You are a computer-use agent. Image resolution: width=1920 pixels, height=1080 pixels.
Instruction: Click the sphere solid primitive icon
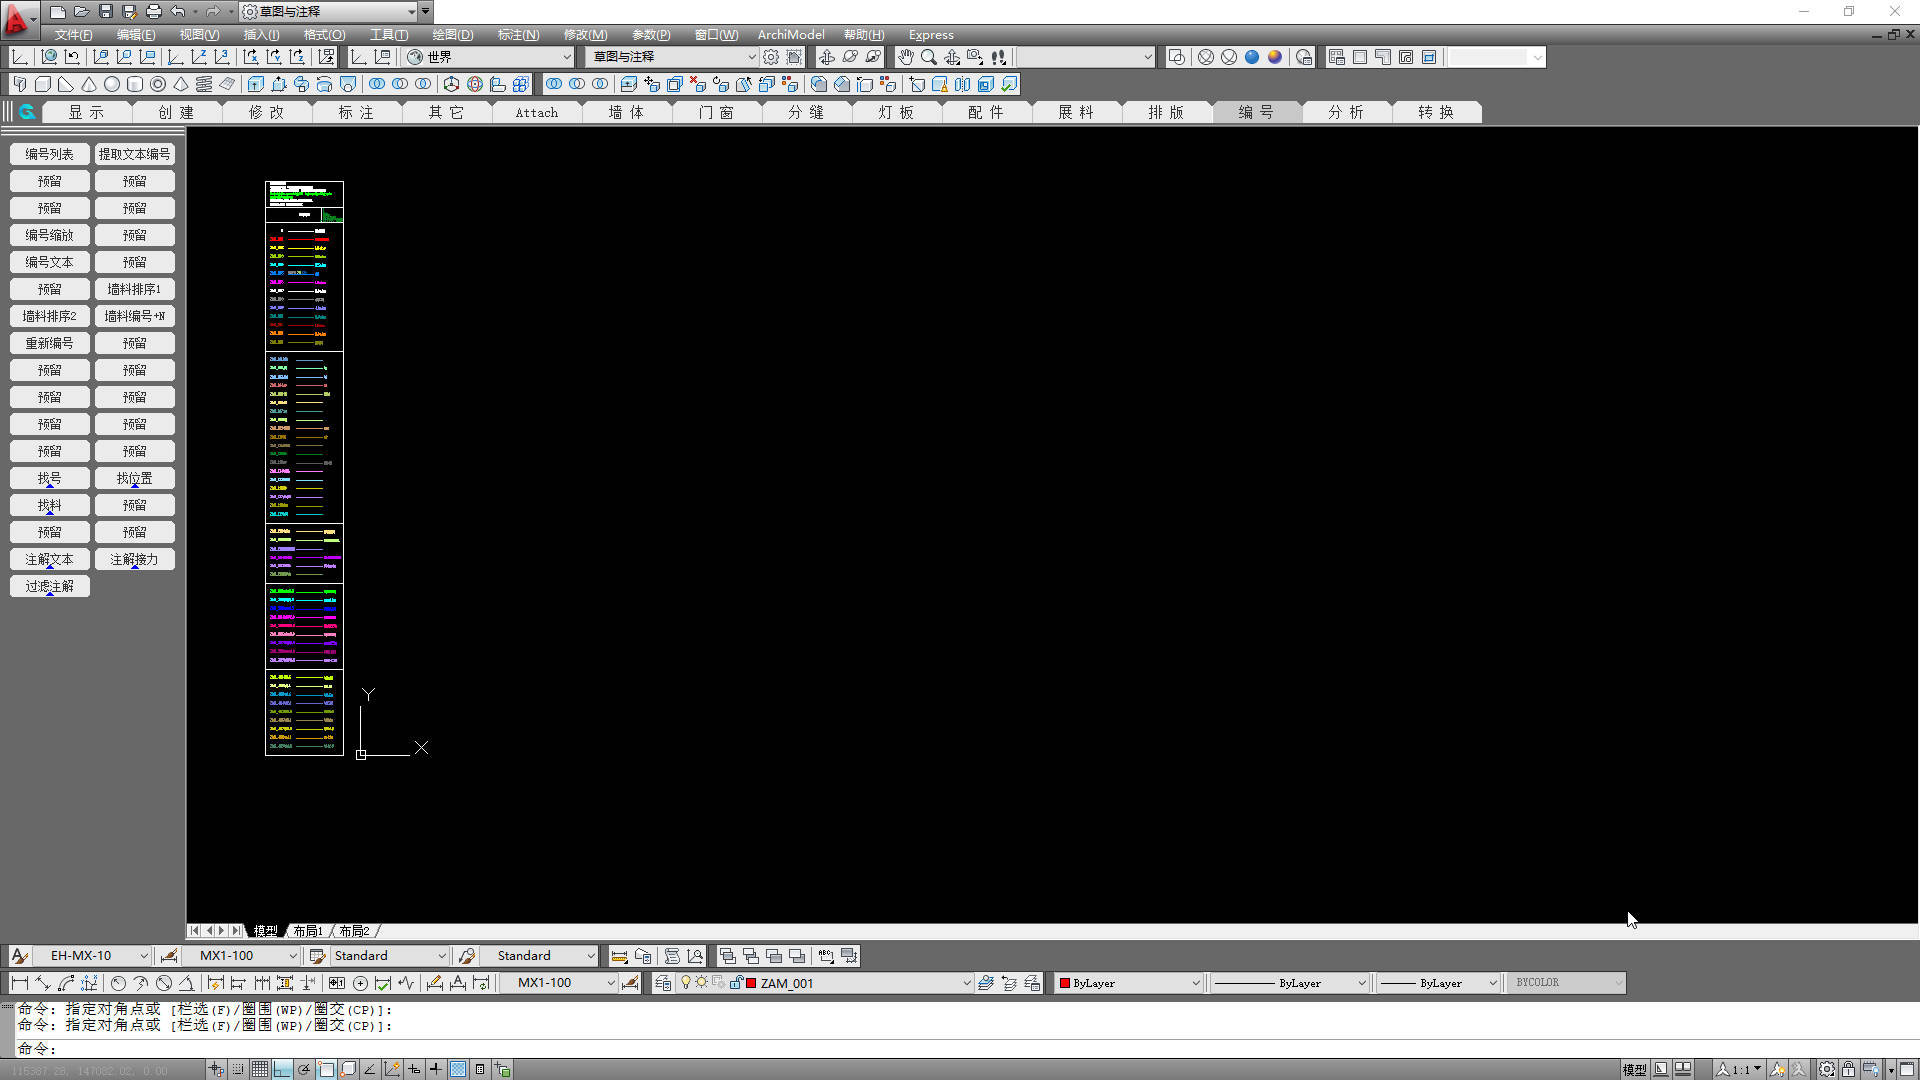point(112,84)
